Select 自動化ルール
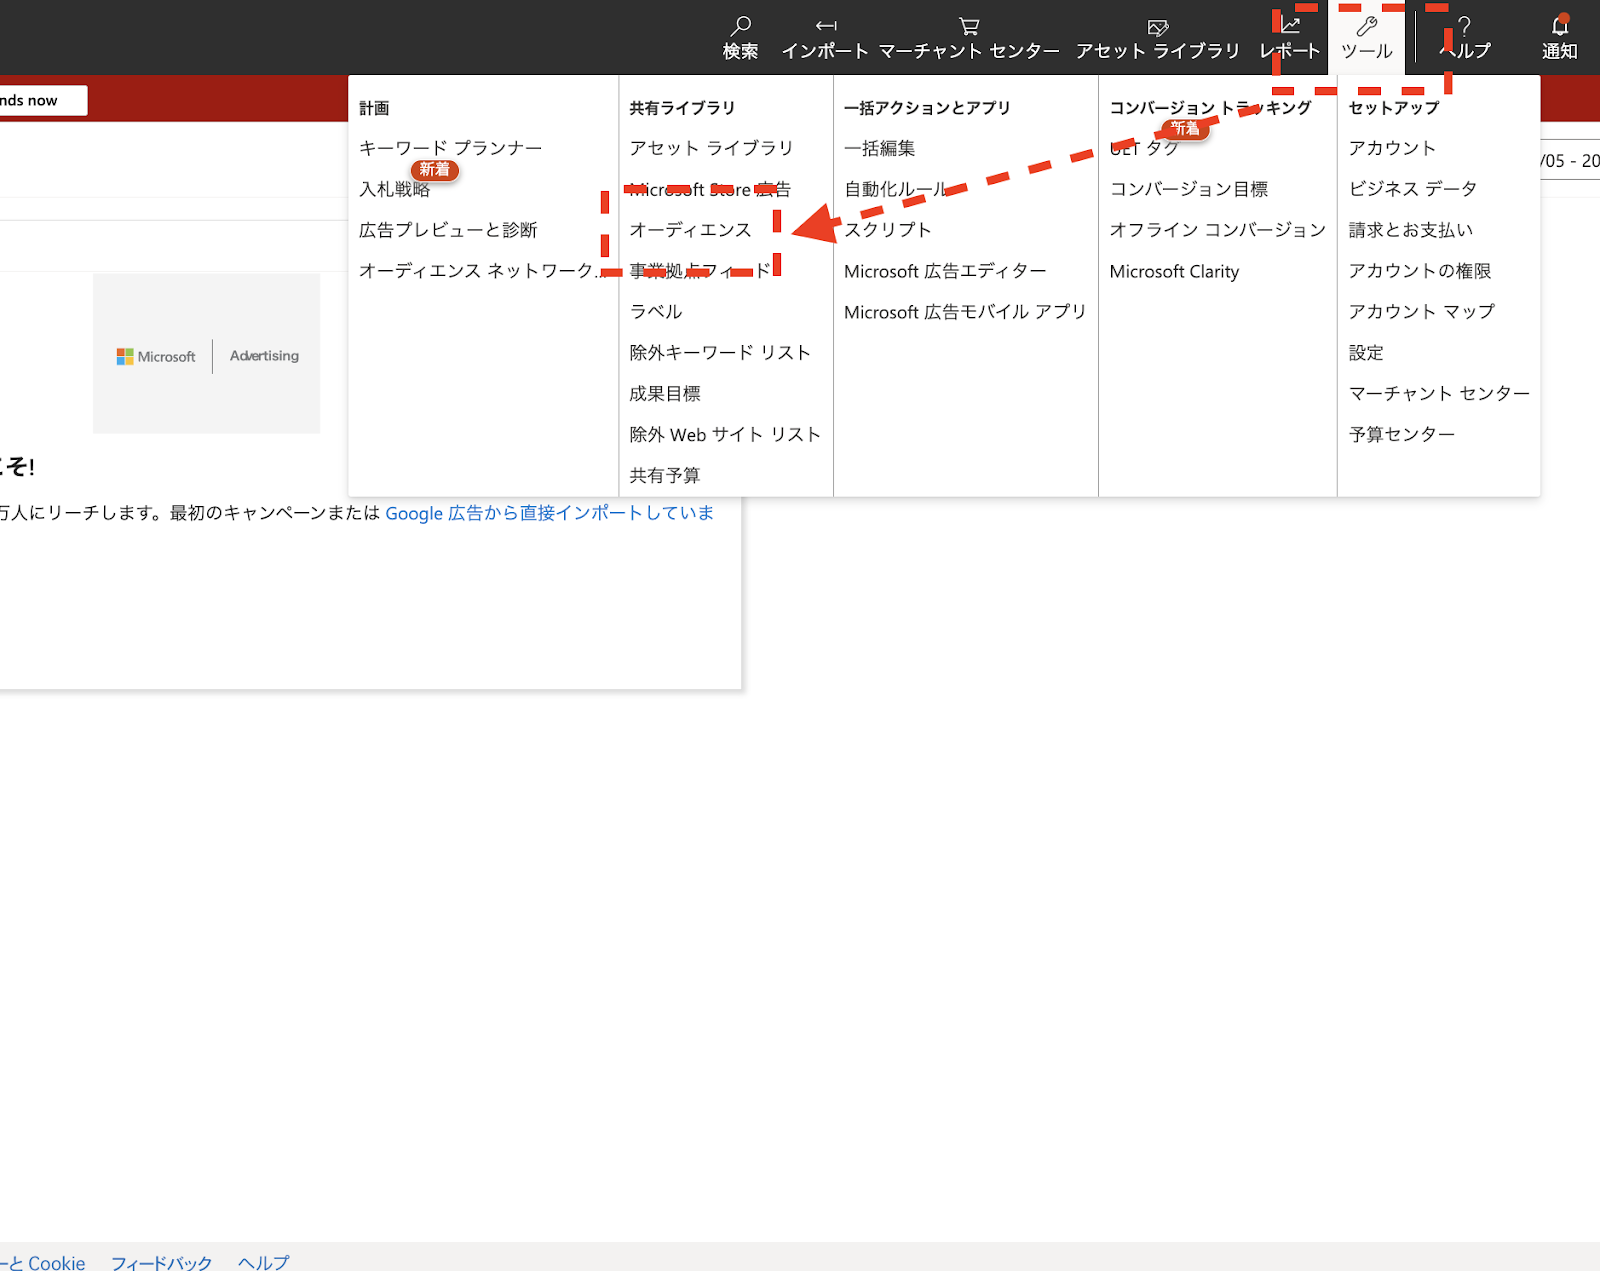 click(897, 189)
